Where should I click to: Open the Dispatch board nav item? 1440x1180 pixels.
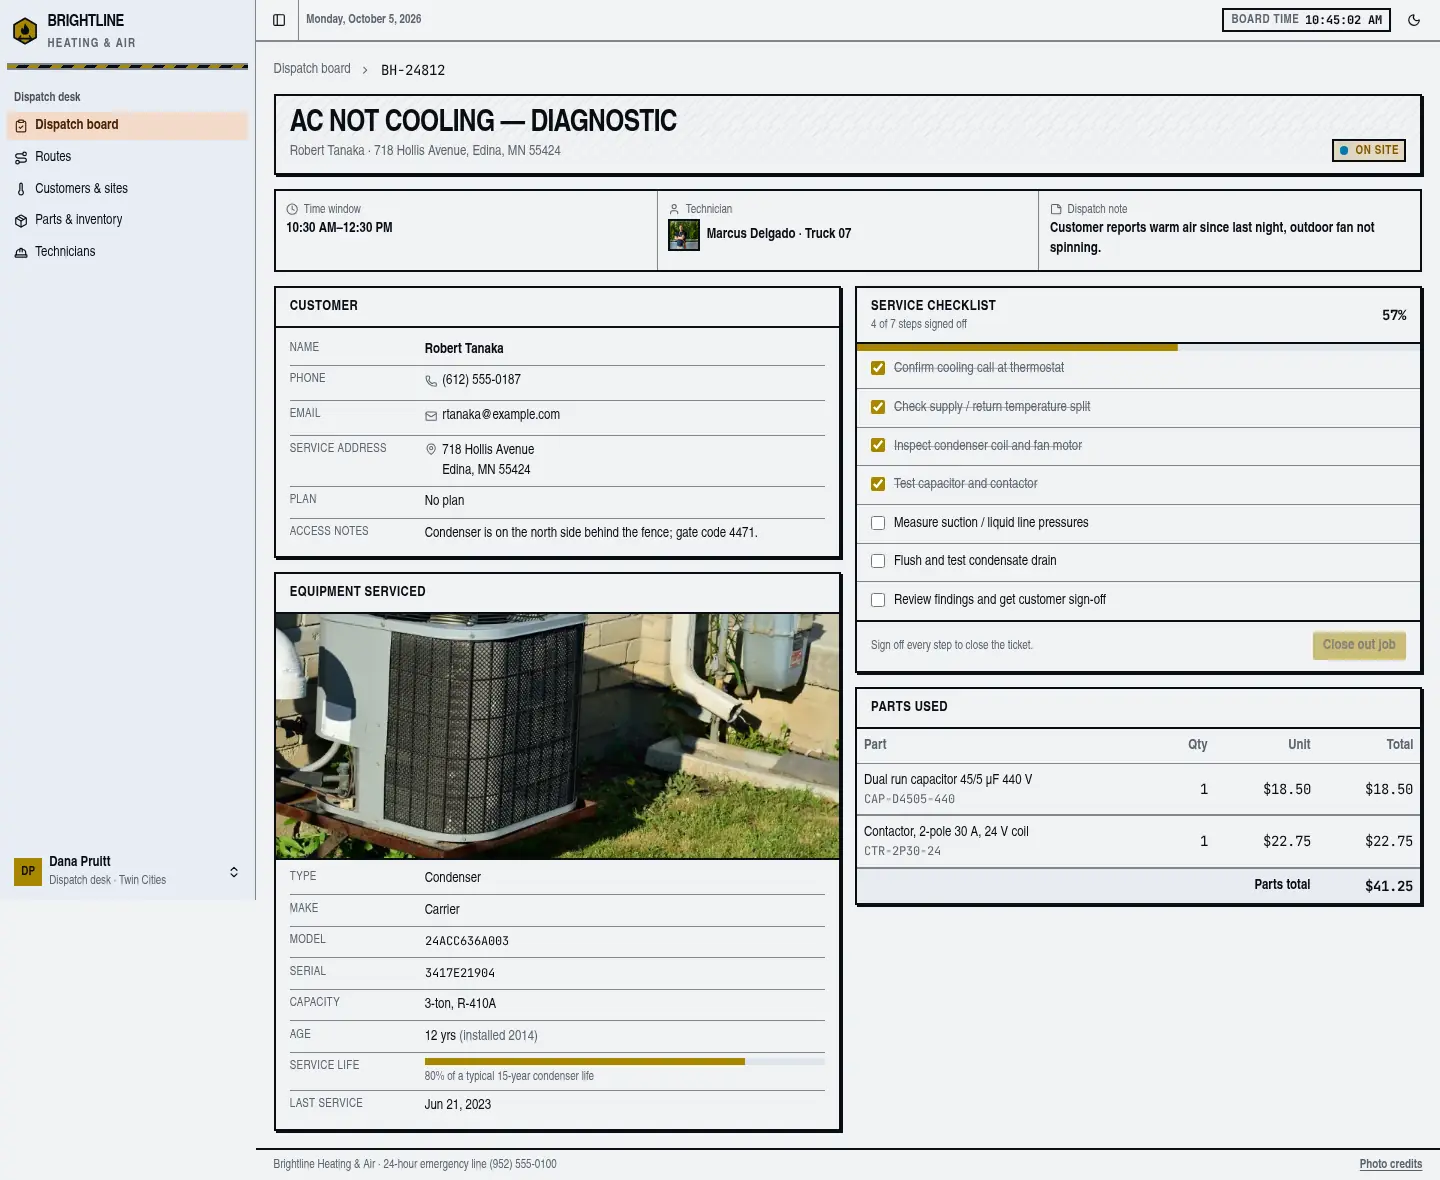[127, 125]
